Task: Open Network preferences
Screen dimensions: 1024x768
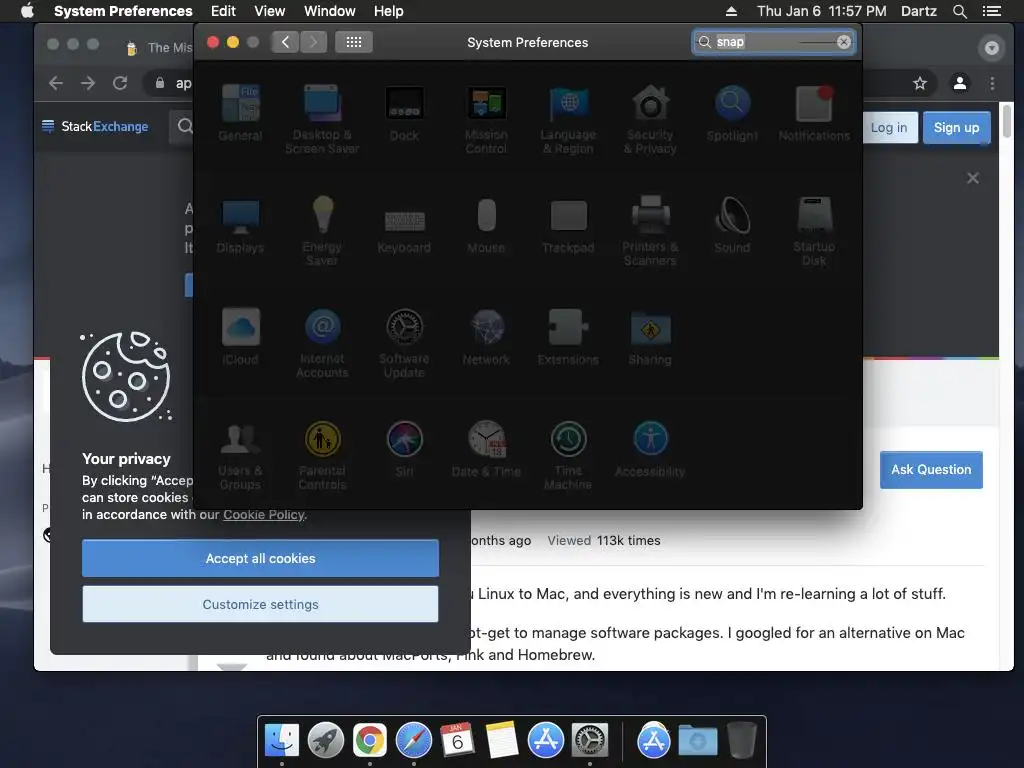Action: (486, 337)
